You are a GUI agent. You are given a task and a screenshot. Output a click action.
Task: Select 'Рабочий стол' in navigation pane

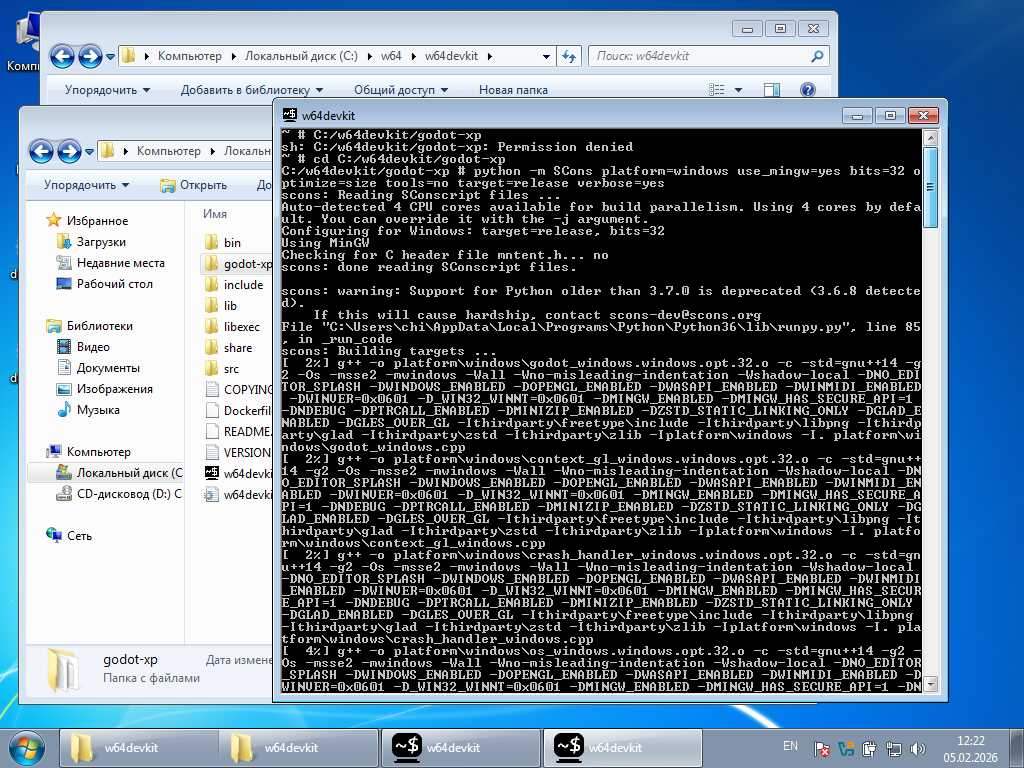coord(115,283)
